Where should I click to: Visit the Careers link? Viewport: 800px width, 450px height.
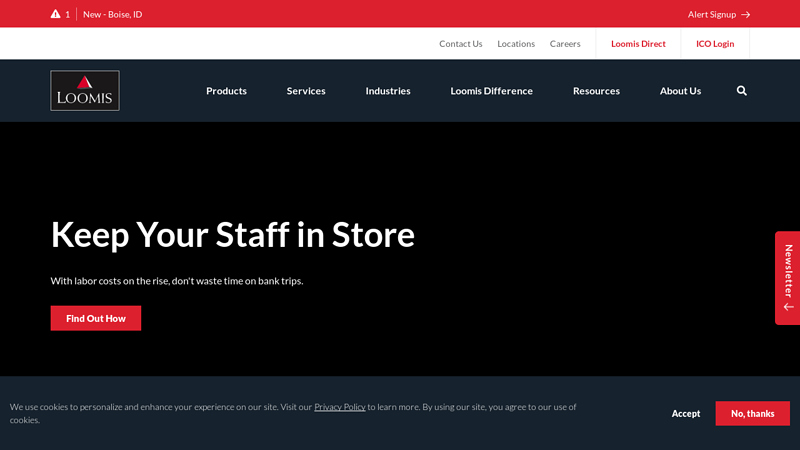click(565, 44)
